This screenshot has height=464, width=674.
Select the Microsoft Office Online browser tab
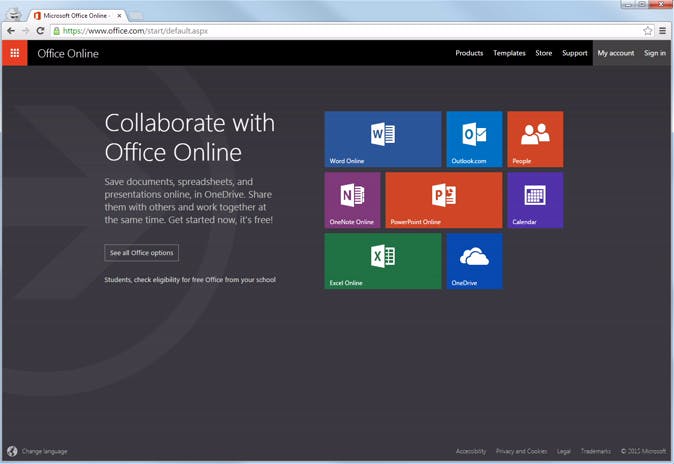pyautogui.click(x=77, y=15)
